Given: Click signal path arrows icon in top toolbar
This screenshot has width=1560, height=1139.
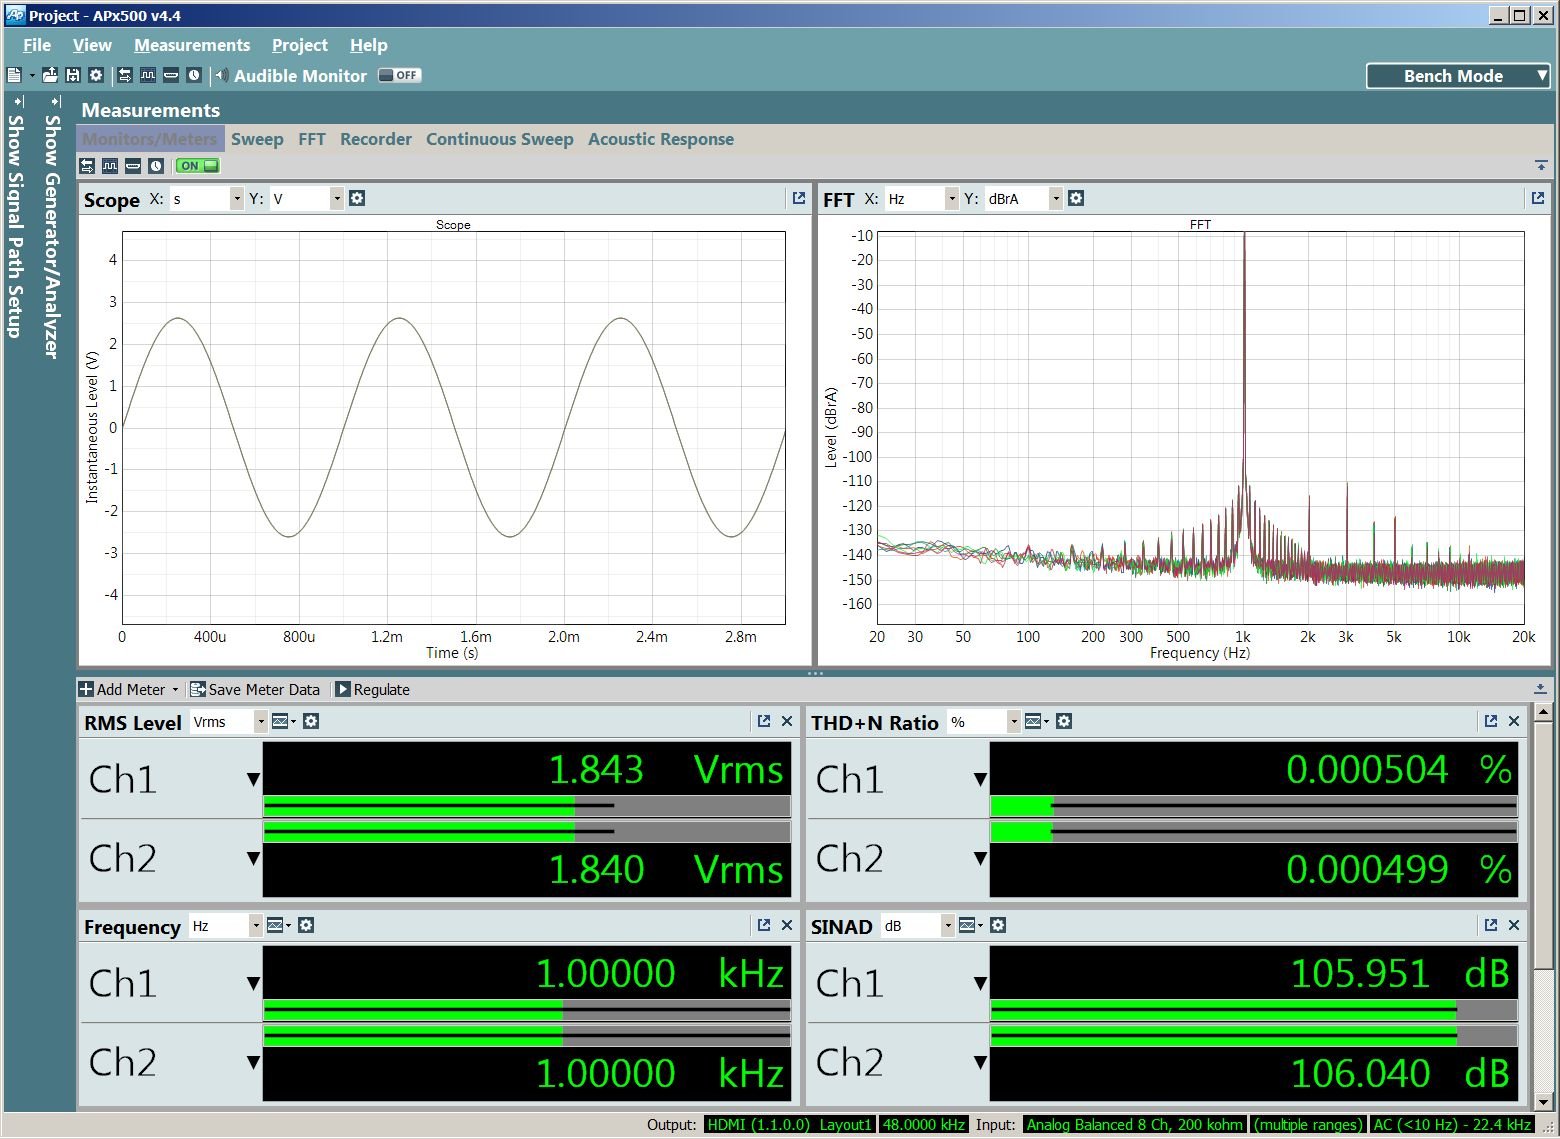Looking at the screenshot, I should coord(125,75).
